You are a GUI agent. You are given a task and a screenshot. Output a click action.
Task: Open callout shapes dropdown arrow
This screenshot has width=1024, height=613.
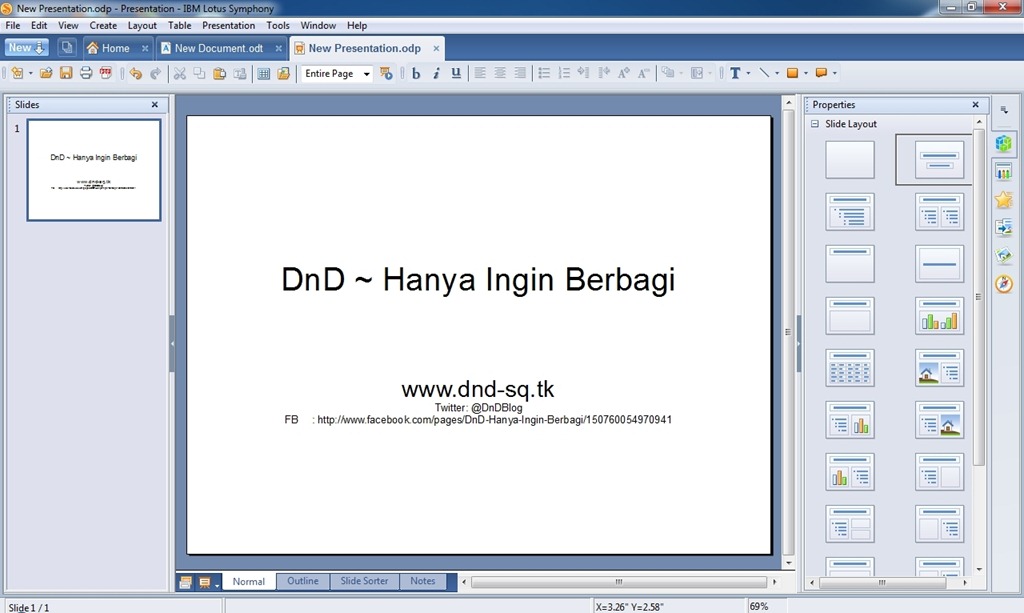coord(835,73)
